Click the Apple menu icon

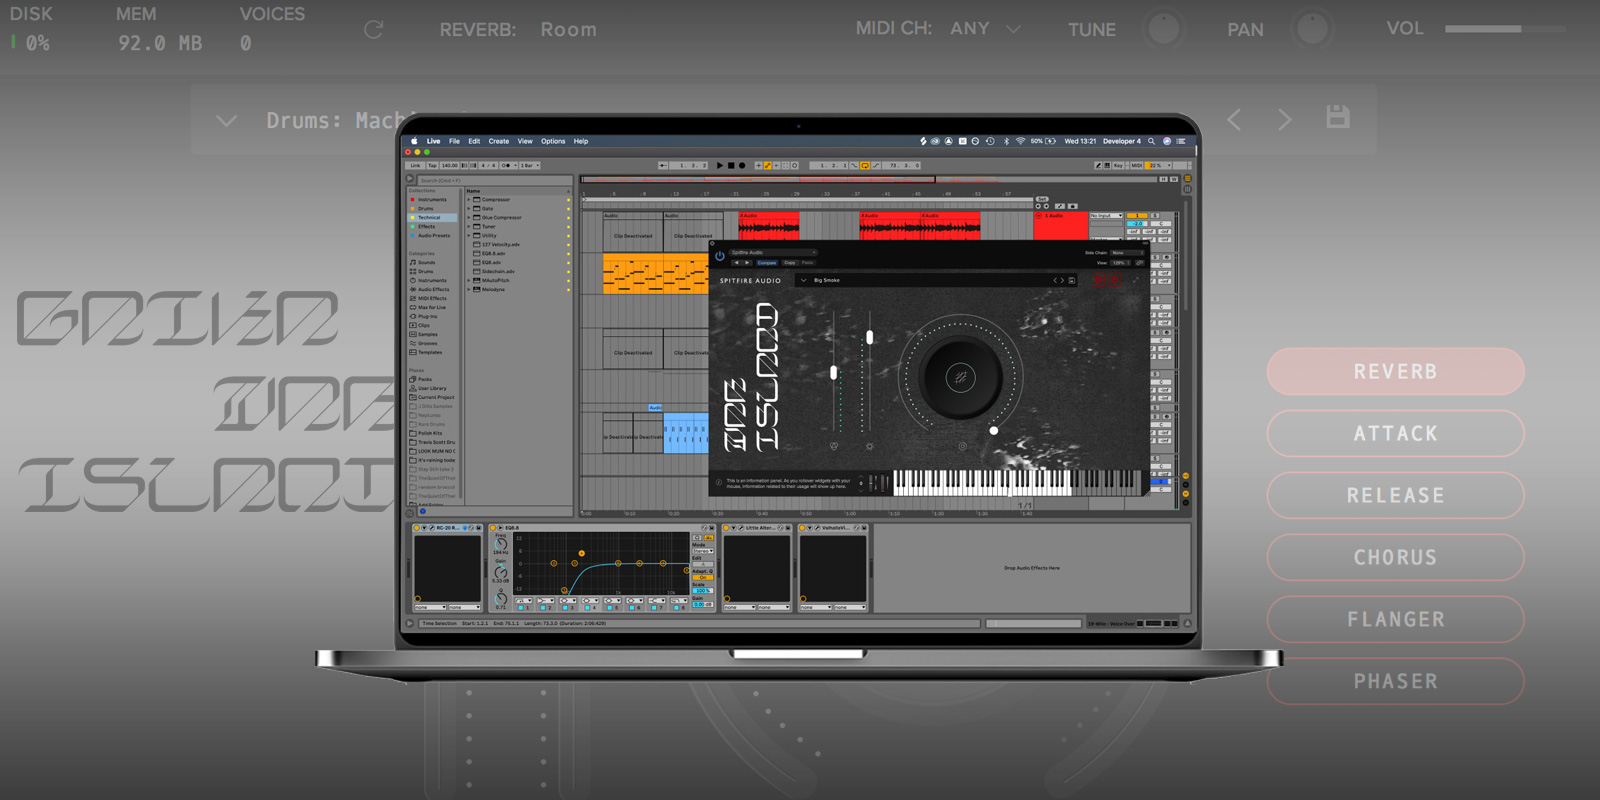click(x=414, y=141)
